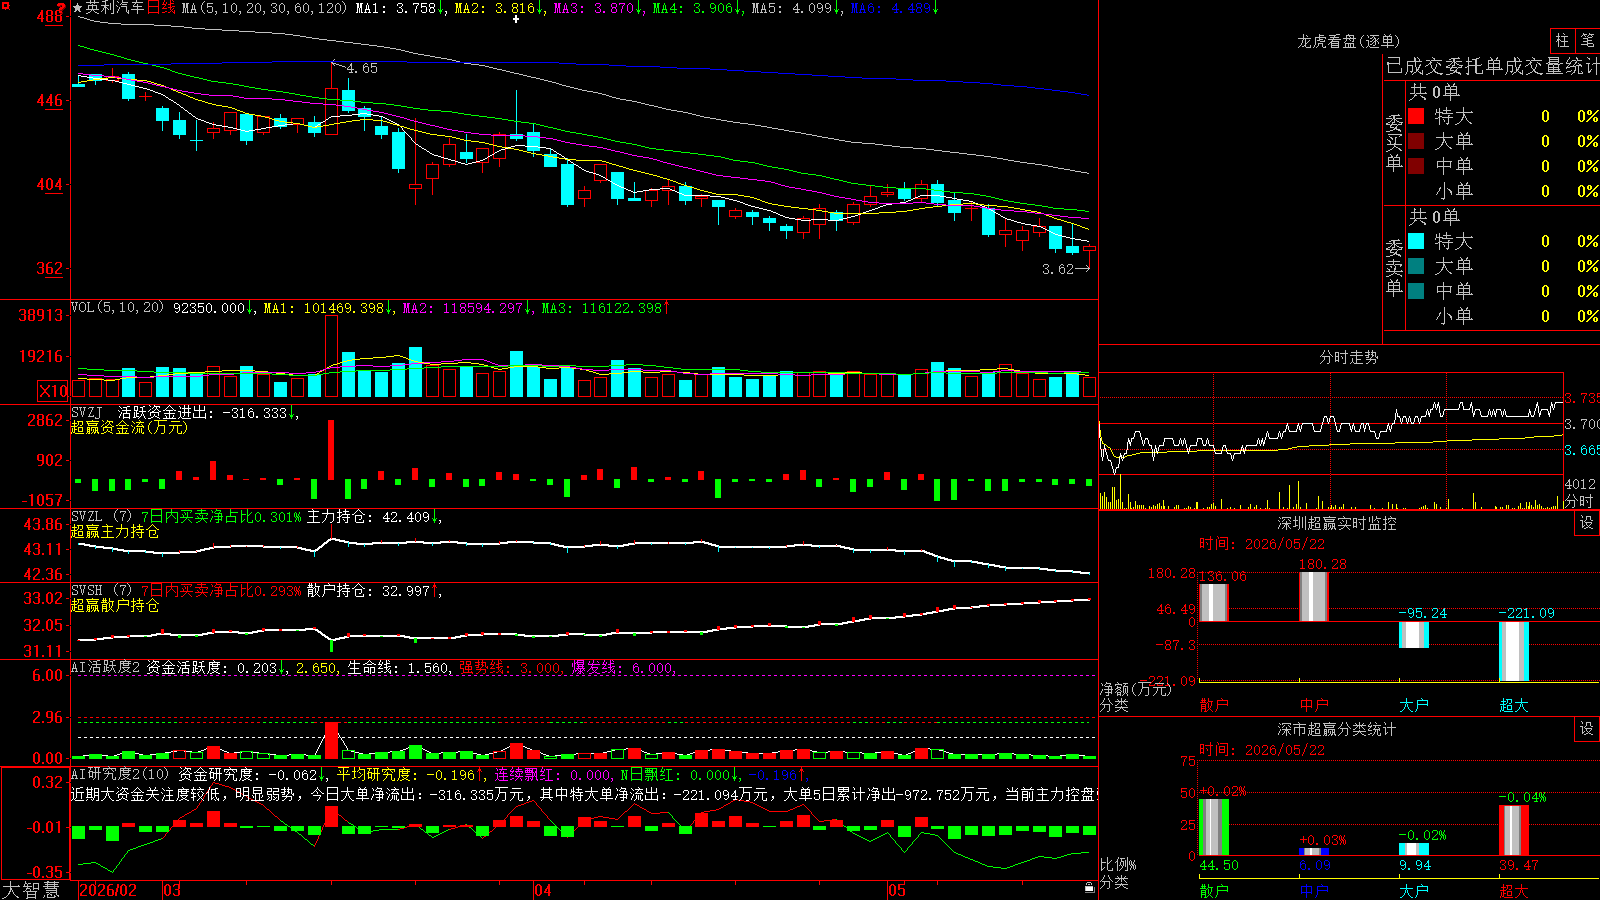
Task: Click 活跃资金进出: -316.333 readout
Action: (x=202, y=412)
